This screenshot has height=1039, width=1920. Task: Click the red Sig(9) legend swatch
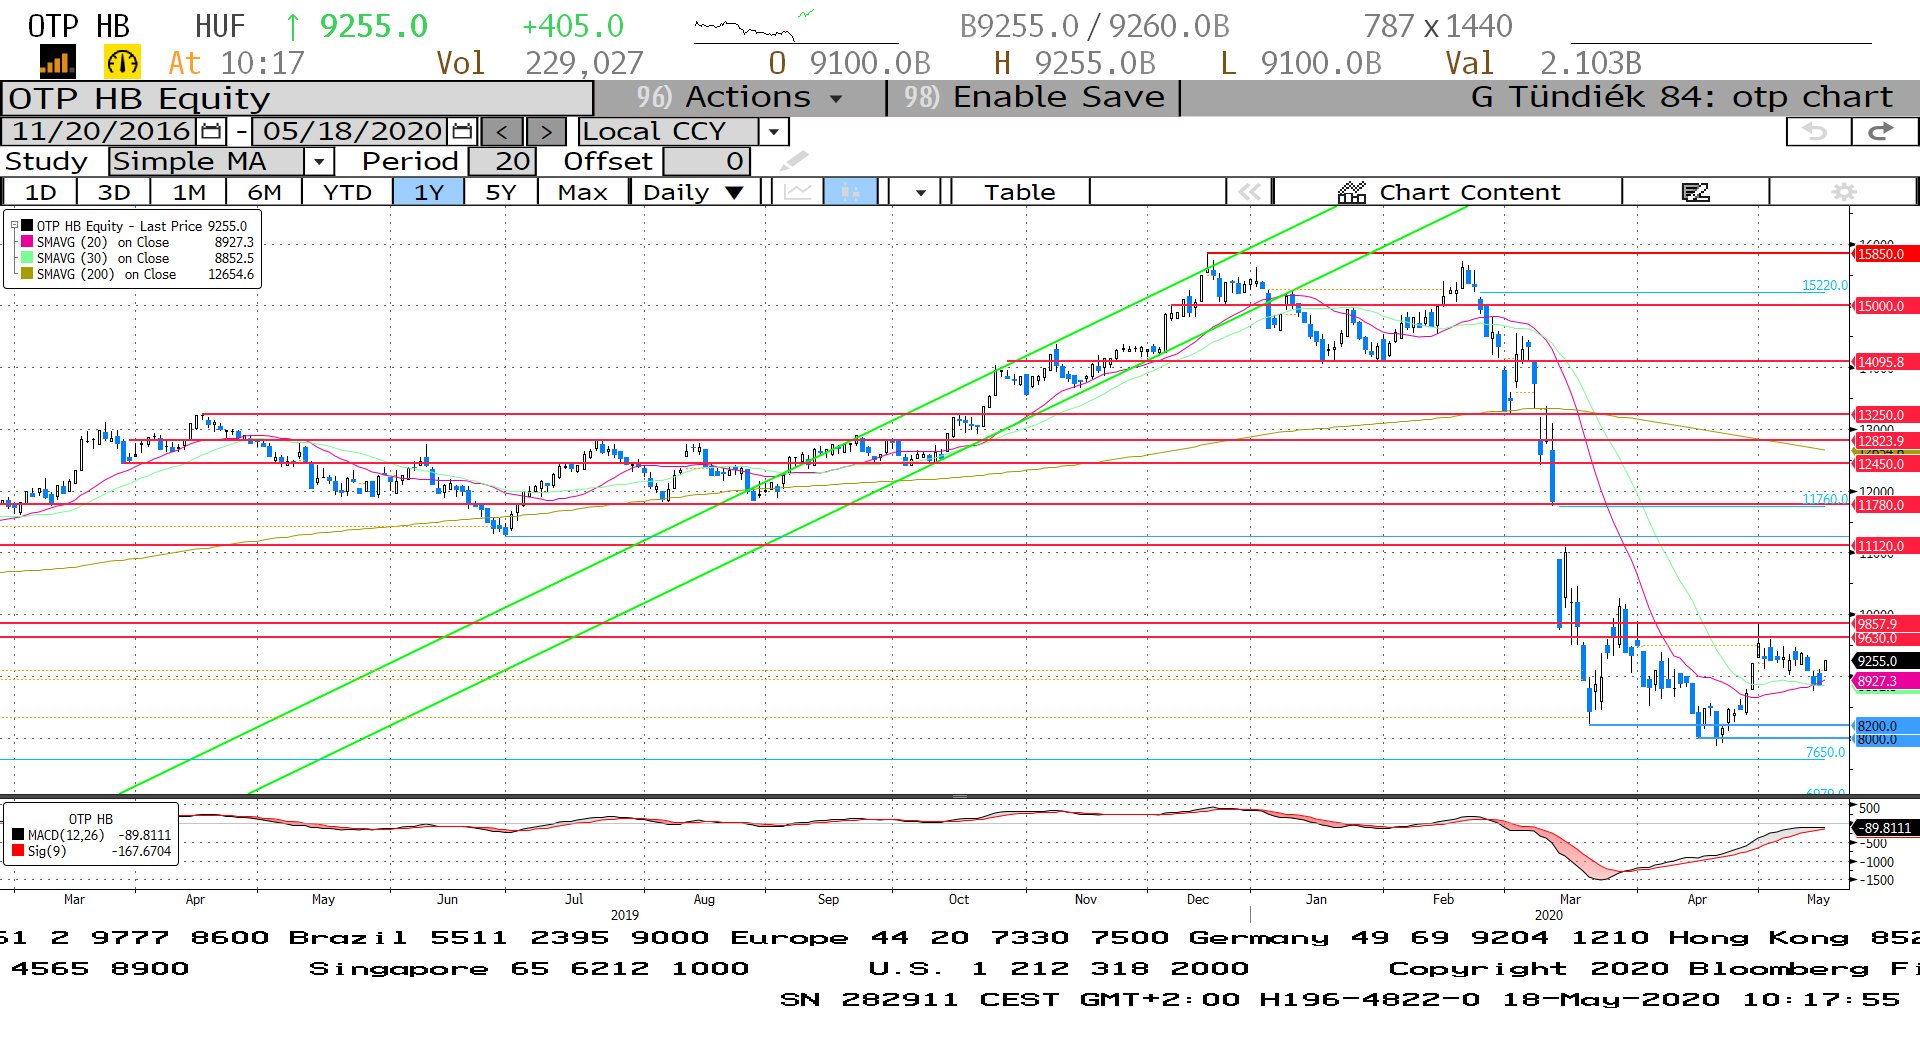(x=18, y=851)
